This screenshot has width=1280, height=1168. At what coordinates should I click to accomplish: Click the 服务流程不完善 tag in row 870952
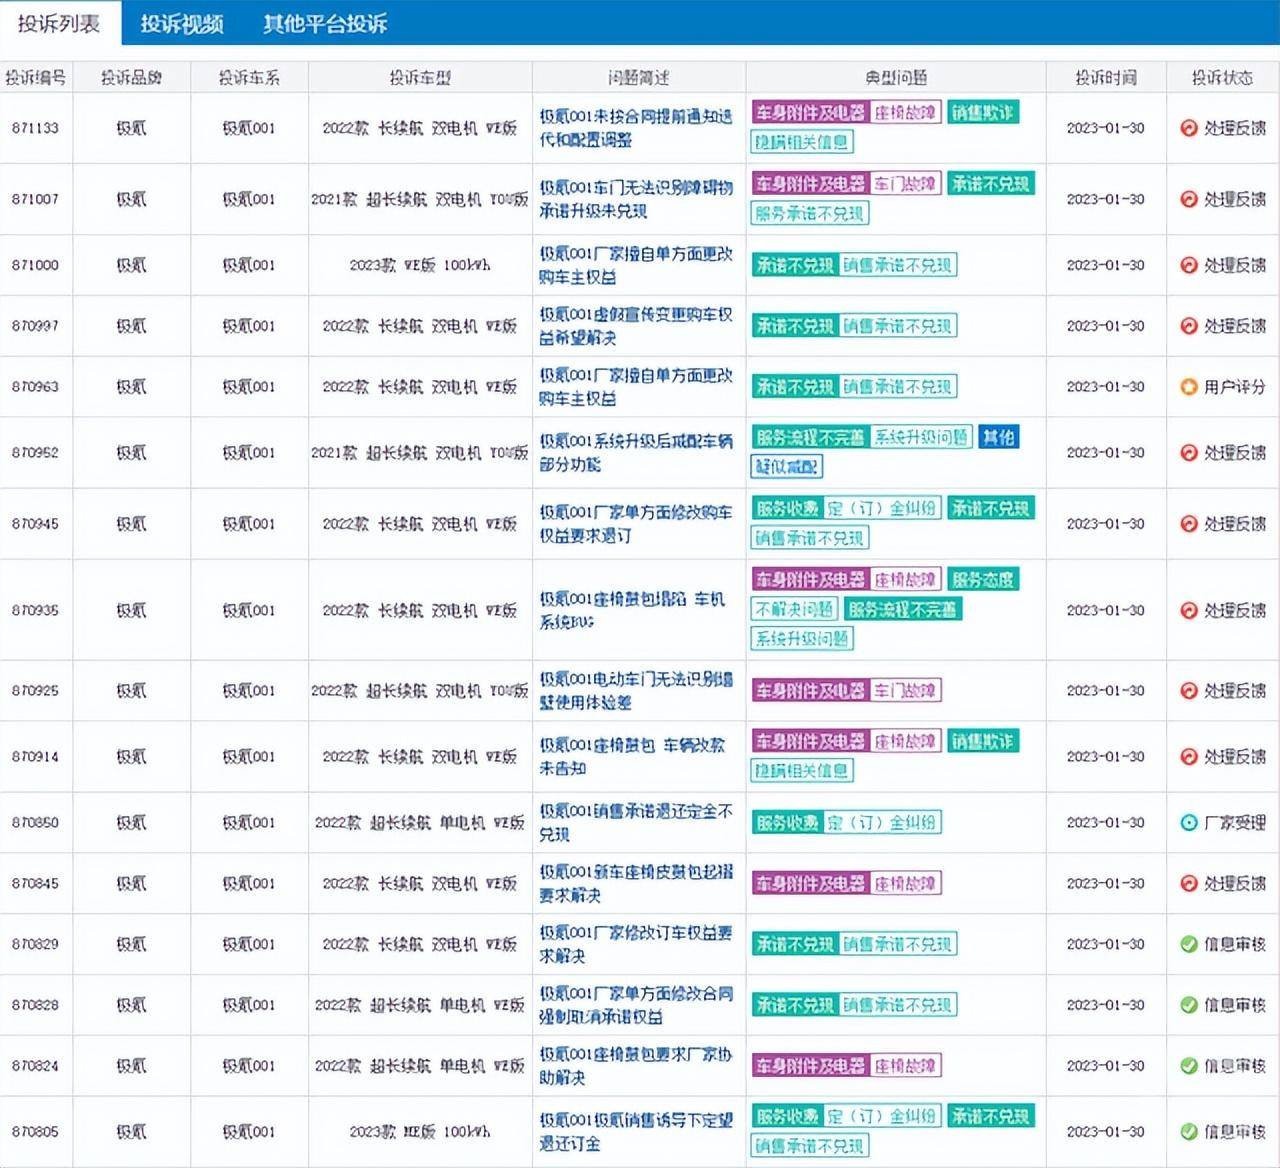click(x=810, y=437)
